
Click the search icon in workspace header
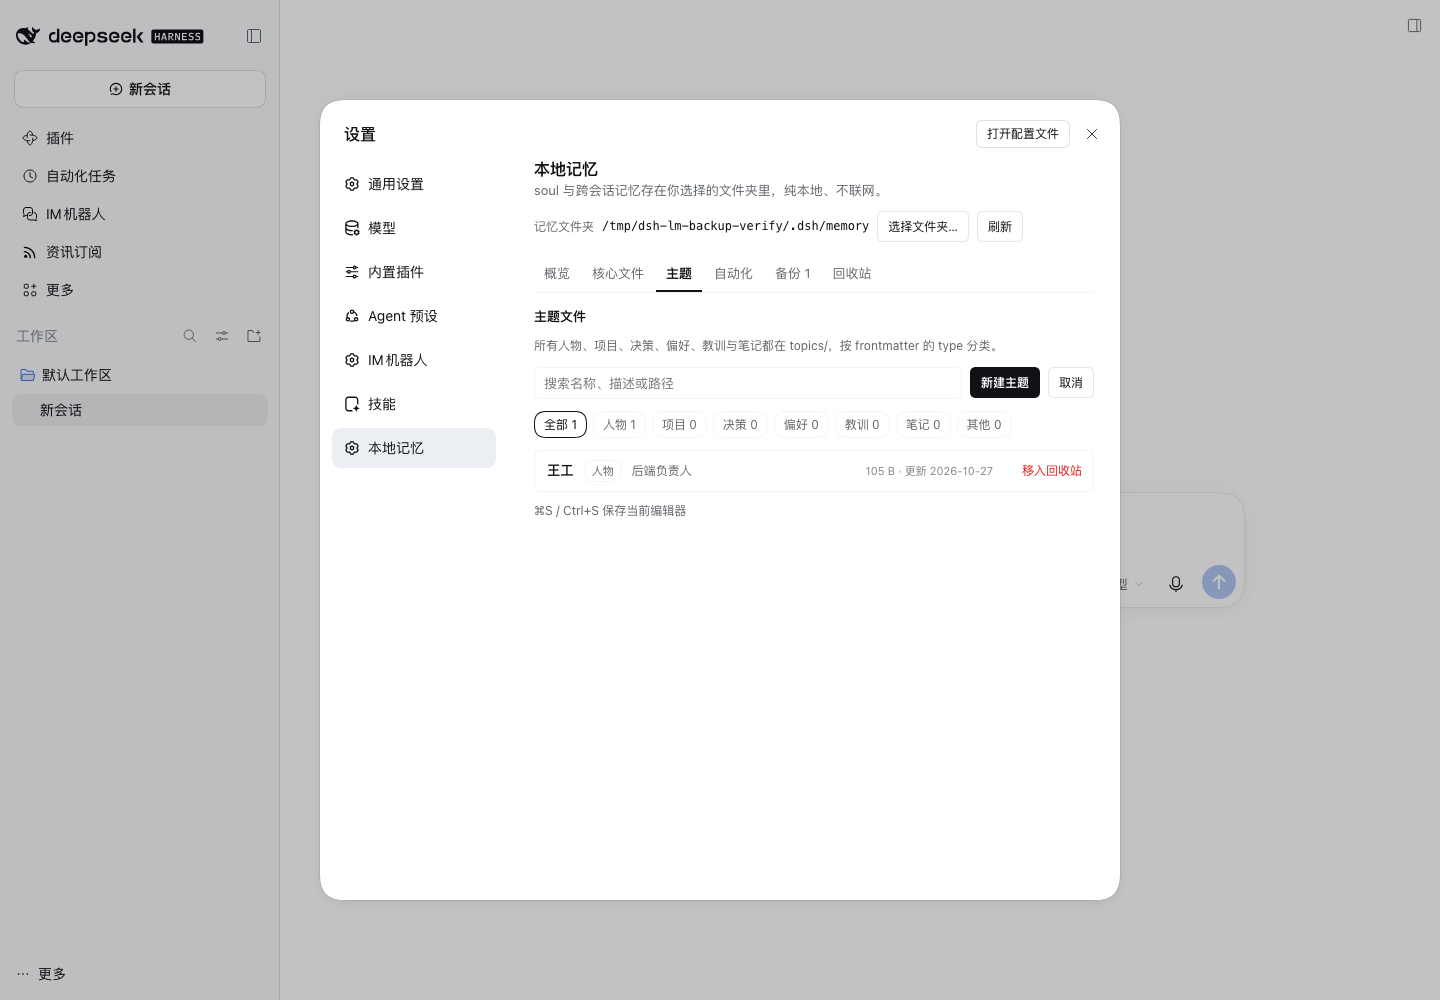(x=190, y=336)
